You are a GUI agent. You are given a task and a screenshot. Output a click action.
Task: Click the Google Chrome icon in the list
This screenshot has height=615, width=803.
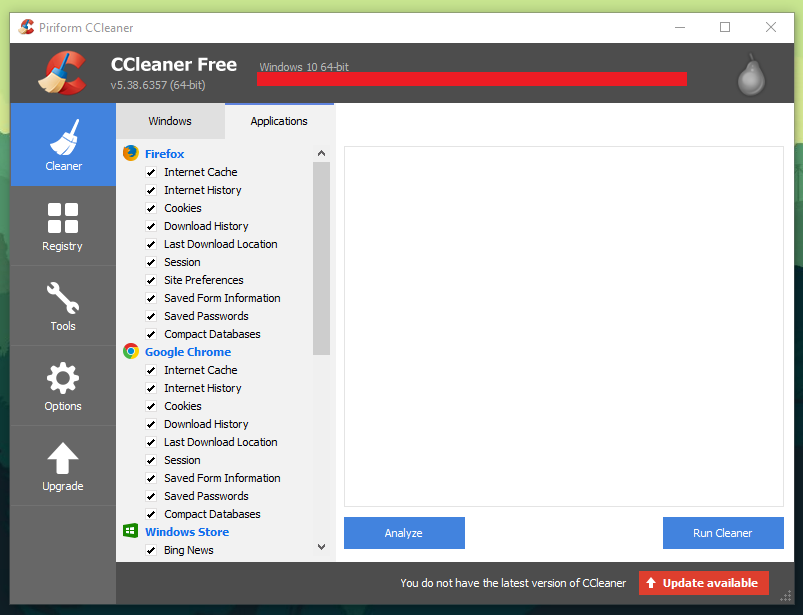[131, 351]
